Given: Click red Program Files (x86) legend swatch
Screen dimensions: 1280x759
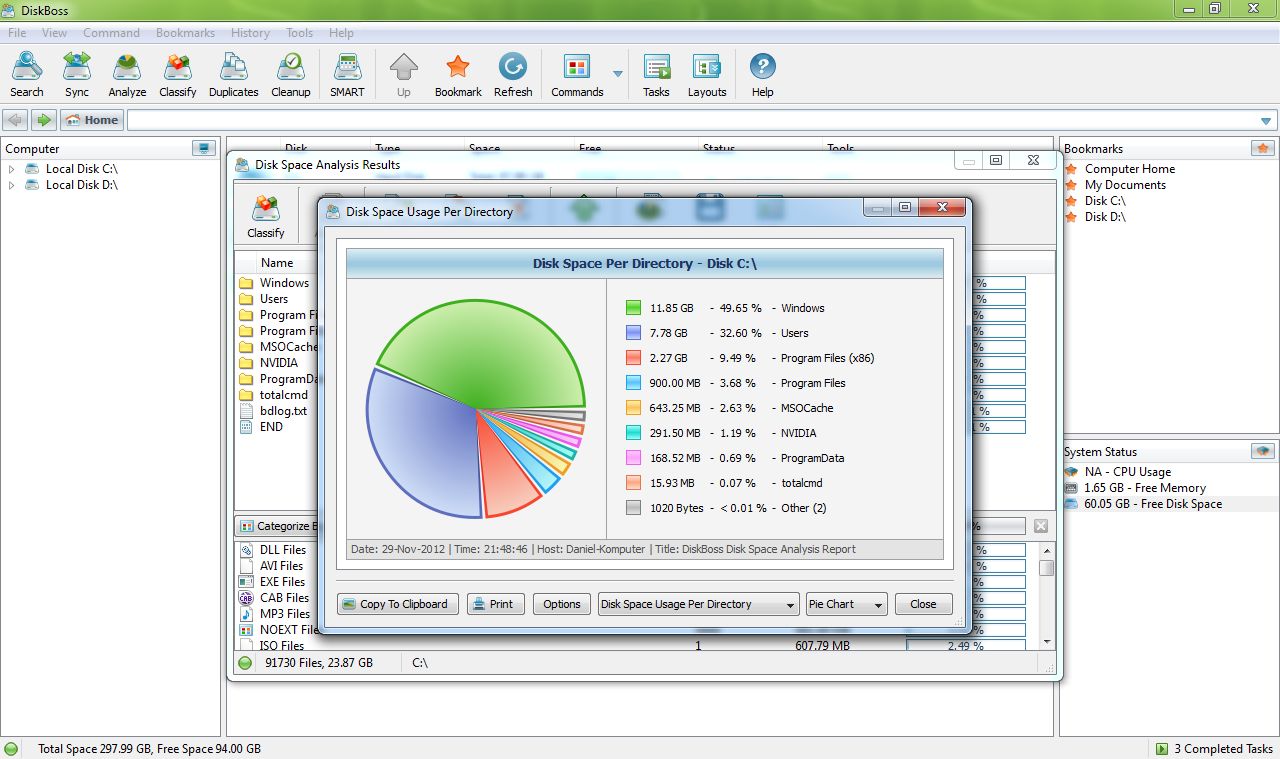Looking at the screenshot, I should point(633,358).
